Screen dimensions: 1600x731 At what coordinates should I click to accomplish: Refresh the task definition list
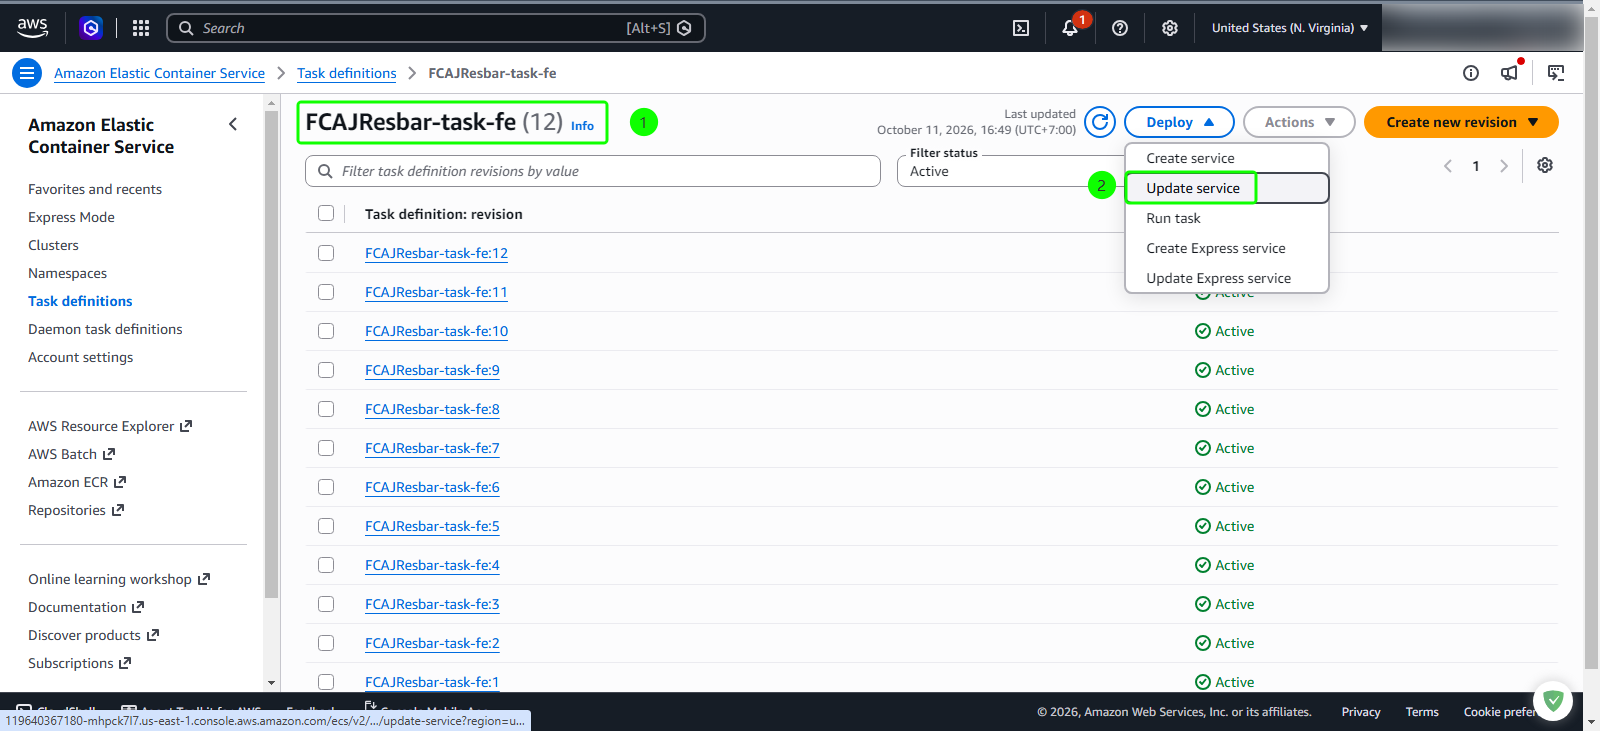pyautogui.click(x=1100, y=122)
